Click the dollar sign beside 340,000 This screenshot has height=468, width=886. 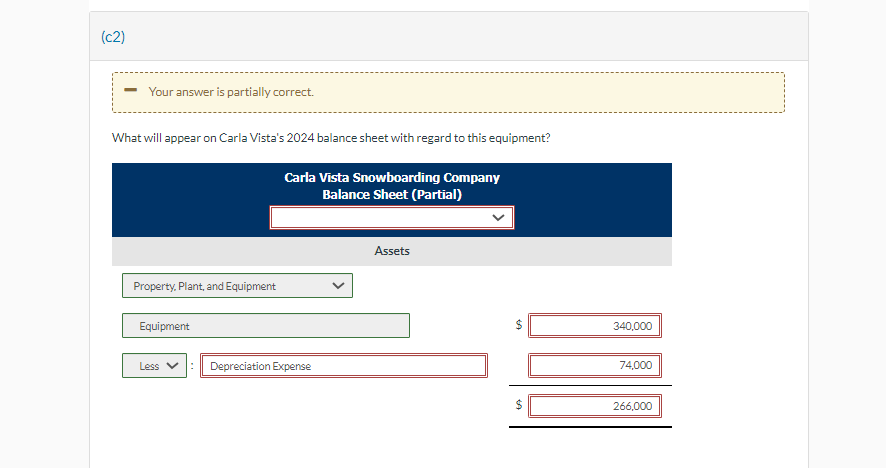coord(518,325)
